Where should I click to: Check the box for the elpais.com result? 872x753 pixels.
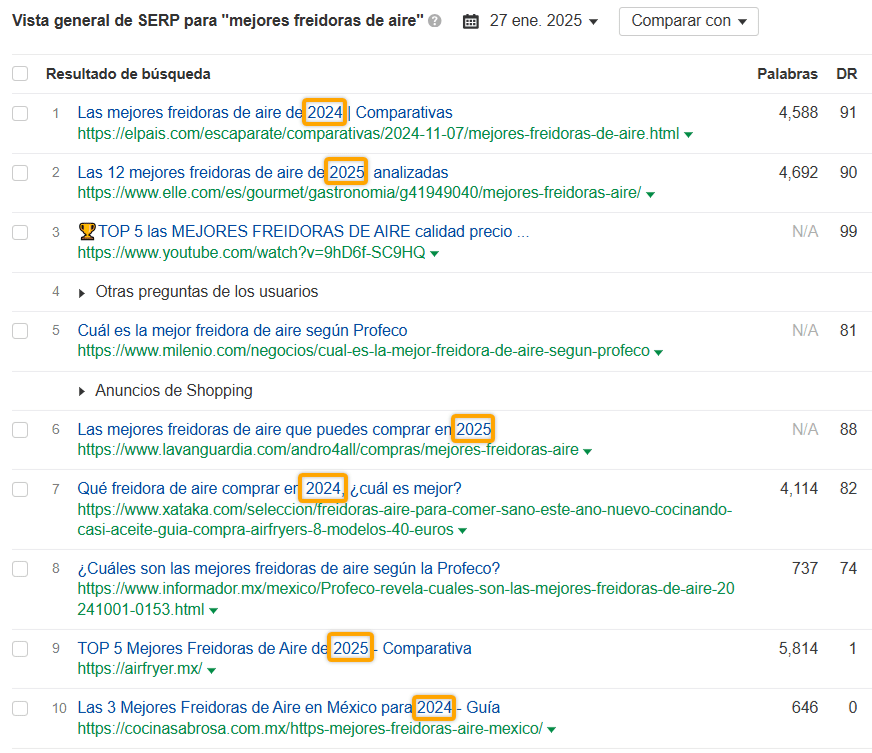click(x=20, y=113)
